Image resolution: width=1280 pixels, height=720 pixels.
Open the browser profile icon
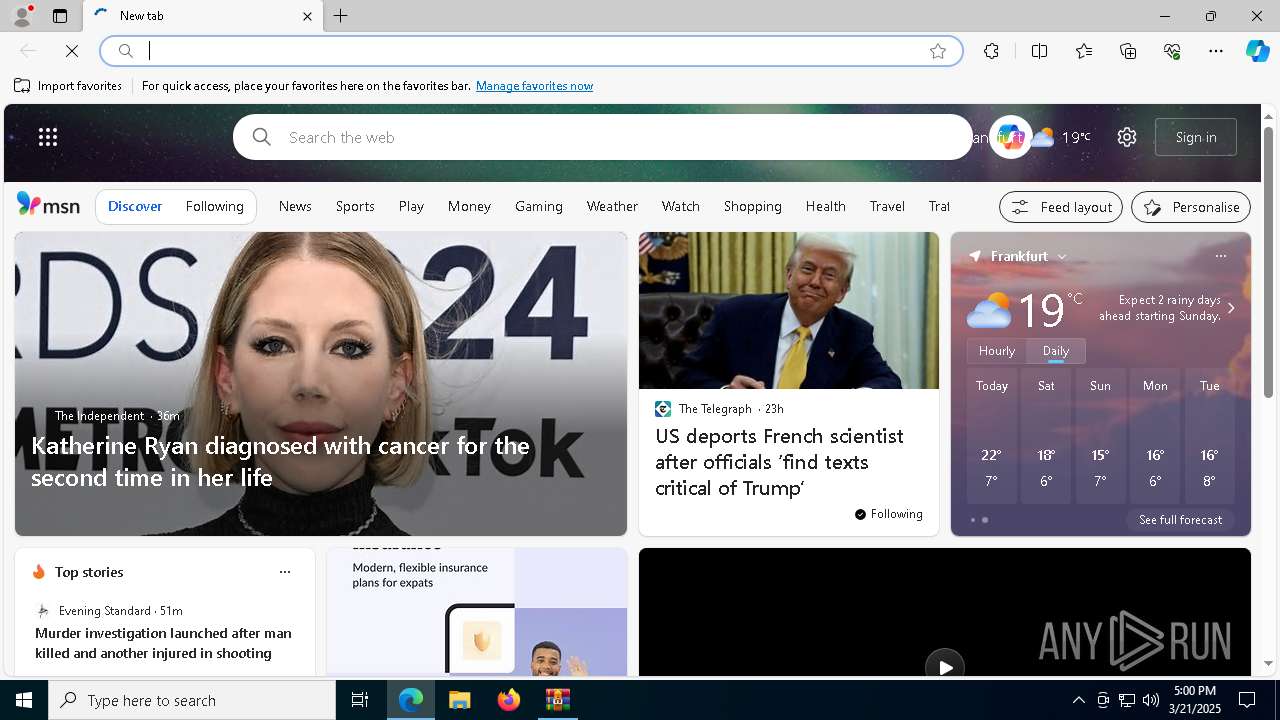(x=21, y=16)
